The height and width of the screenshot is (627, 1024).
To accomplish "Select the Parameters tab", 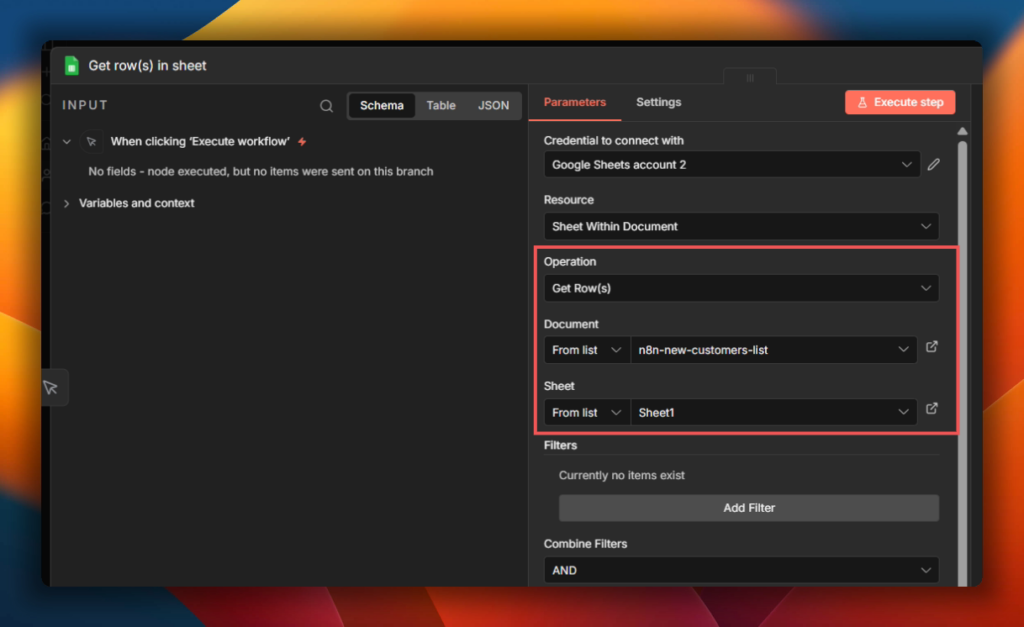I will [x=575, y=102].
